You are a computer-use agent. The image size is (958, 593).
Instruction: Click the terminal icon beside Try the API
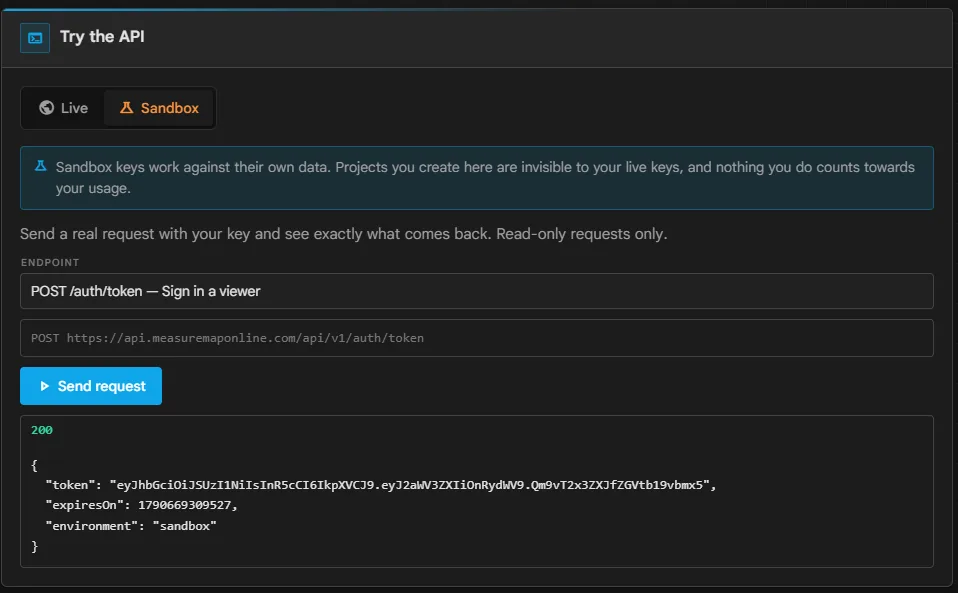(x=35, y=38)
